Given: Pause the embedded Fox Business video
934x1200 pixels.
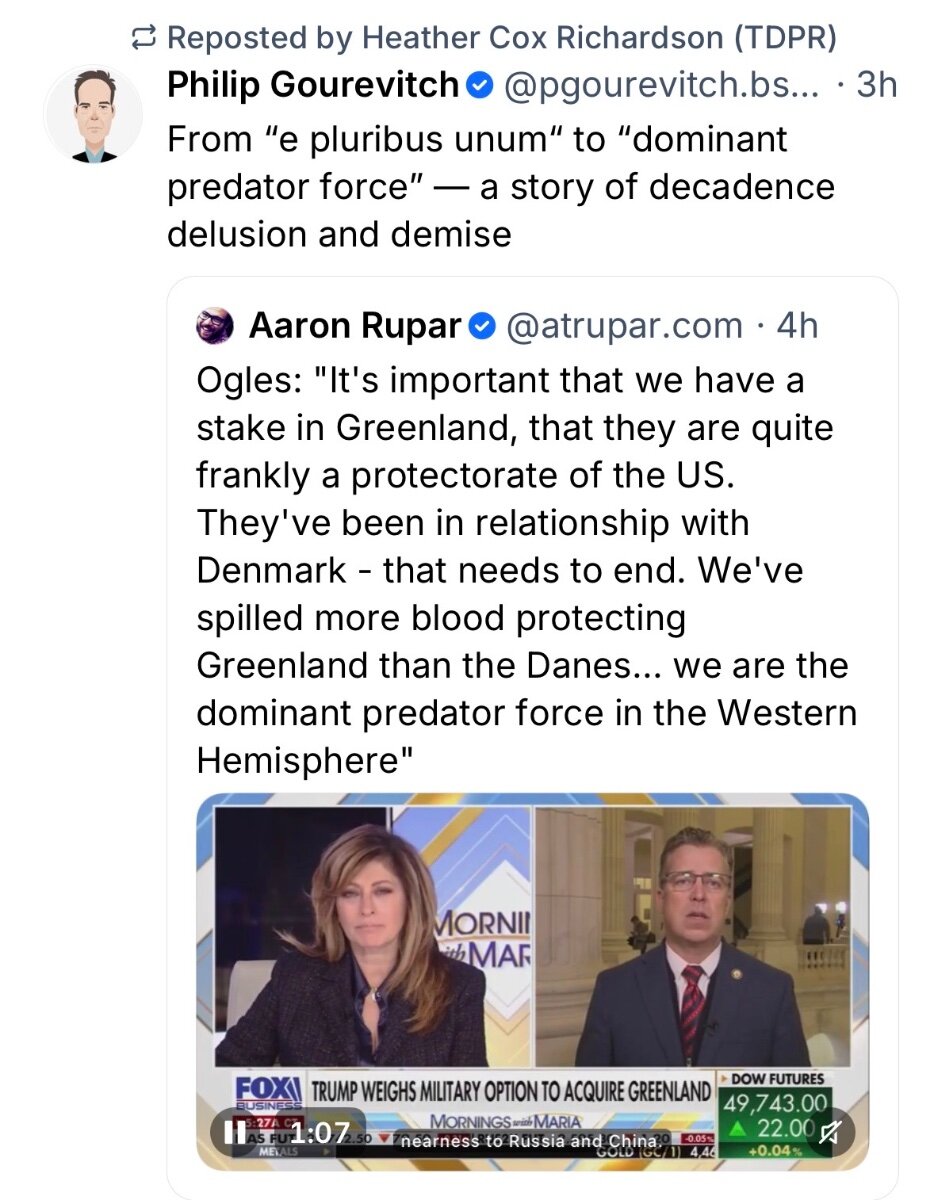Looking at the screenshot, I should click(x=234, y=1132).
